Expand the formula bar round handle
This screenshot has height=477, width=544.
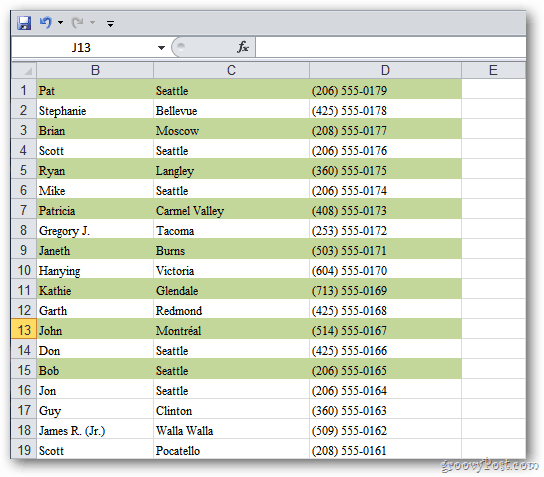click(x=181, y=46)
